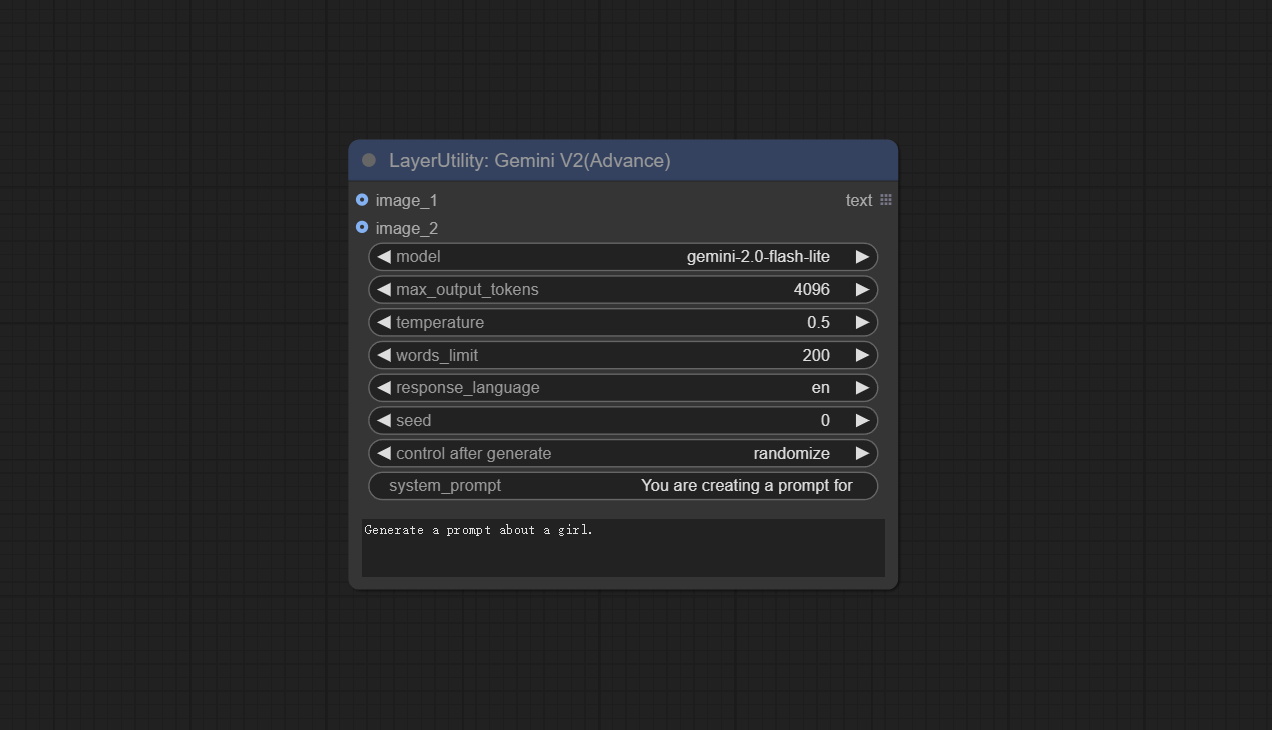Decrease max_output_tokens with left arrow

(x=384, y=290)
